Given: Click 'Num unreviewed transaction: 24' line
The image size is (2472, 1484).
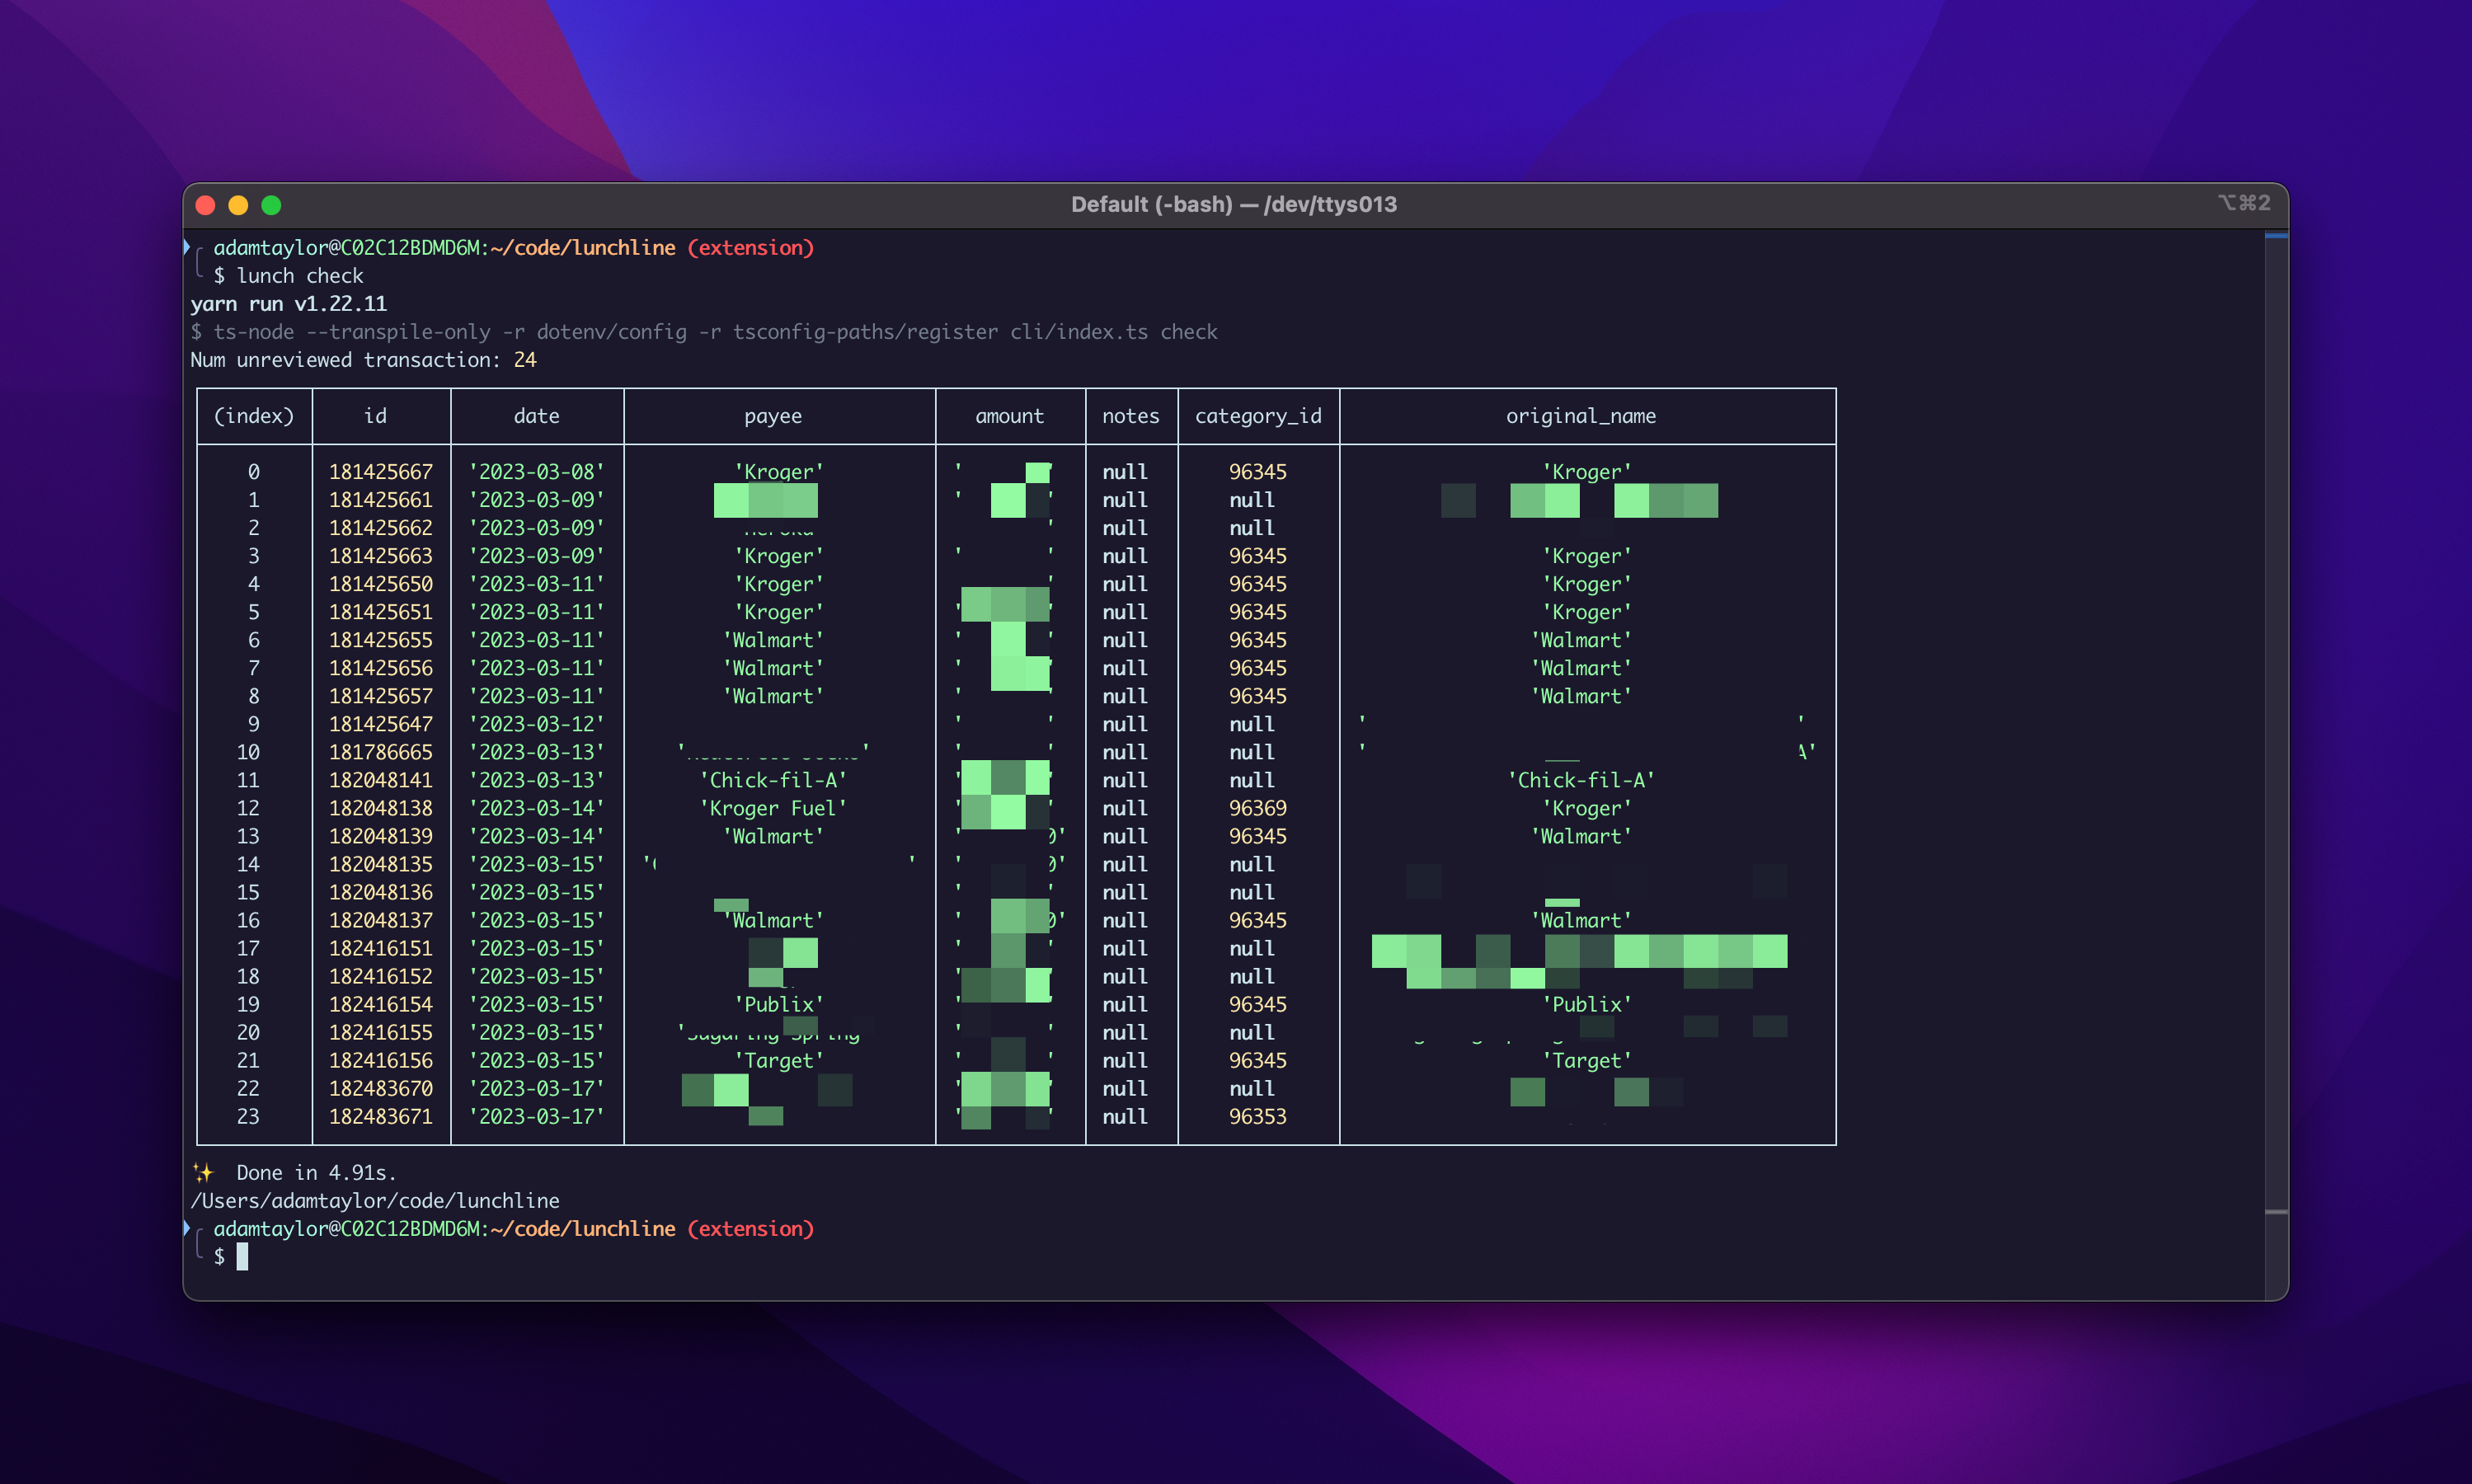Looking at the screenshot, I should tap(363, 360).
